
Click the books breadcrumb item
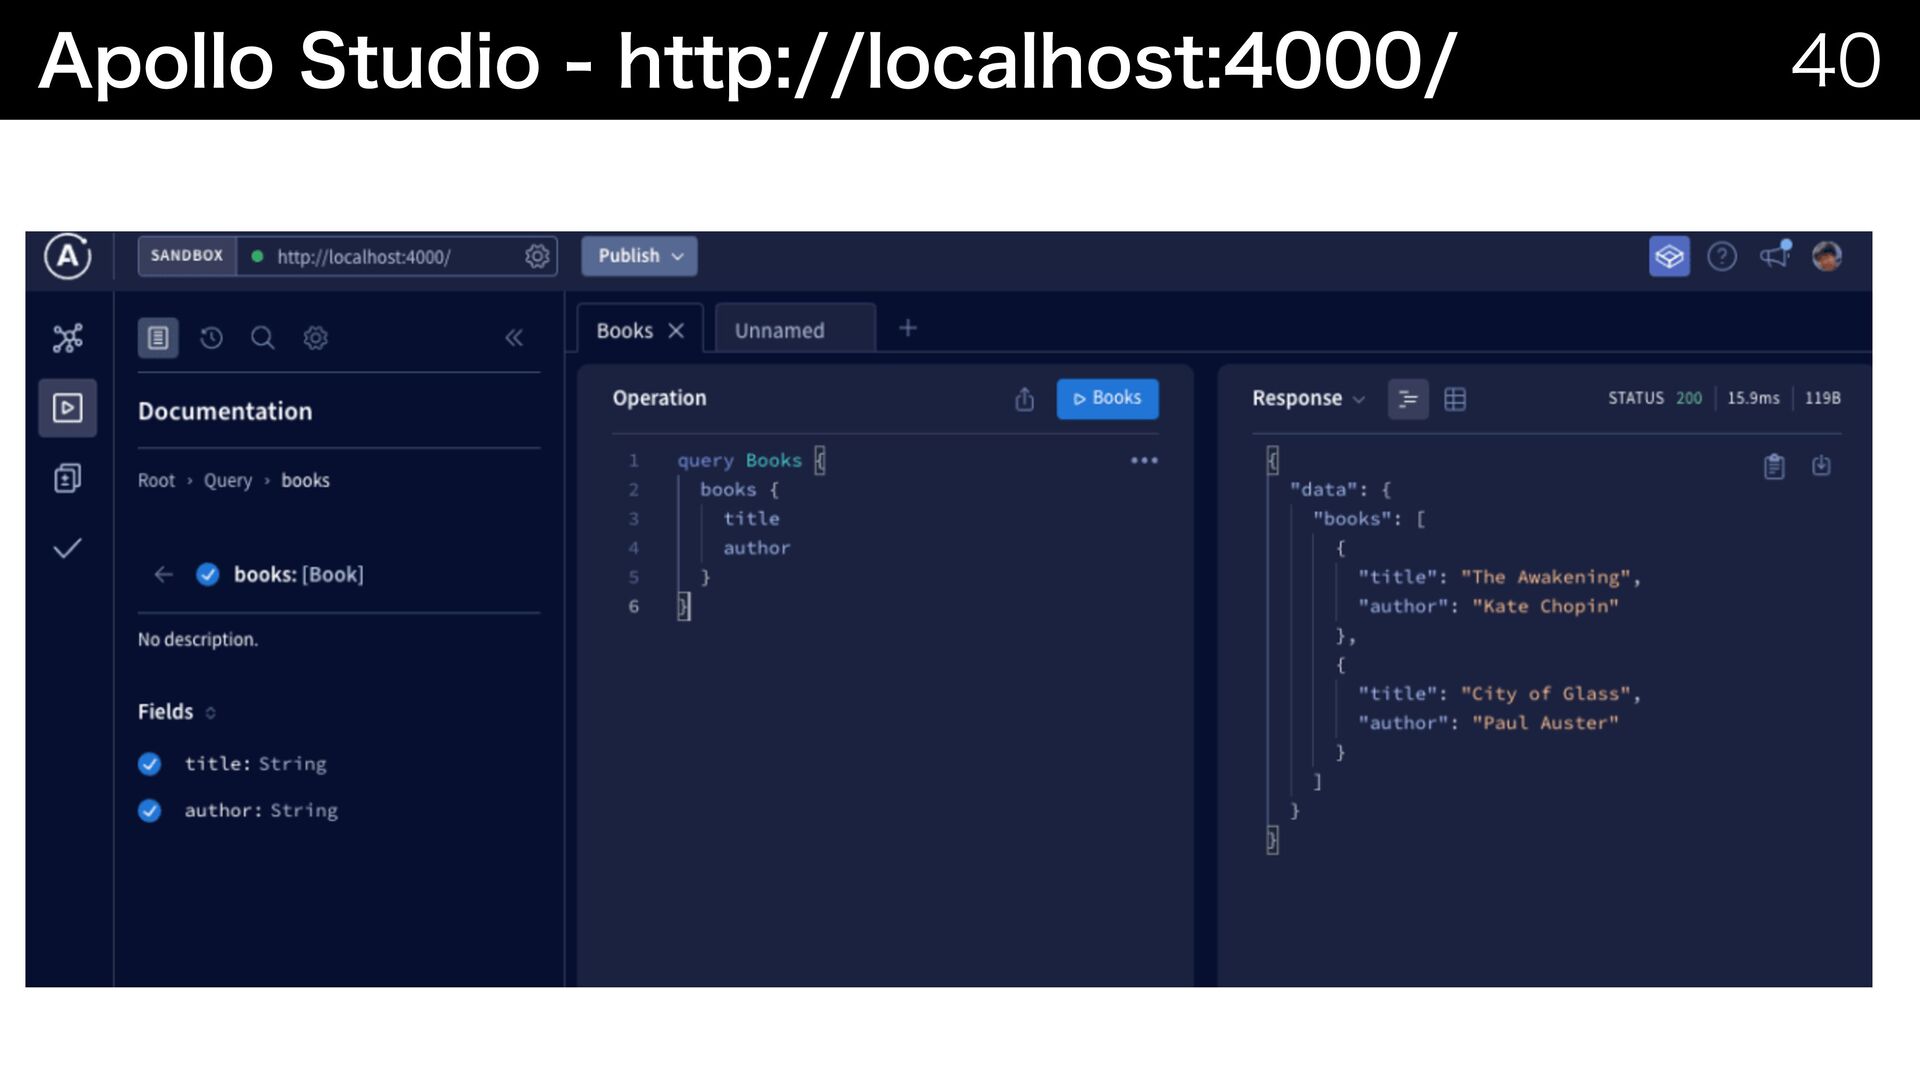click(305, 481)
